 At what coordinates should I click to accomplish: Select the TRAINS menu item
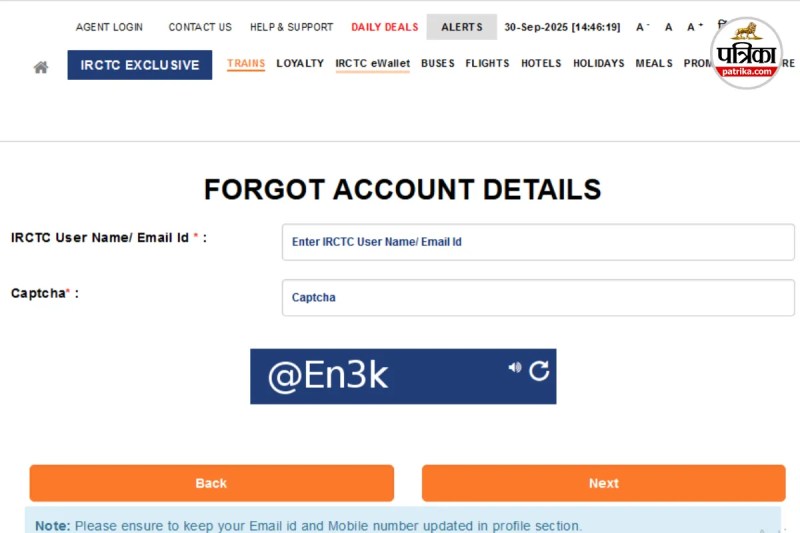click(246, 63)
